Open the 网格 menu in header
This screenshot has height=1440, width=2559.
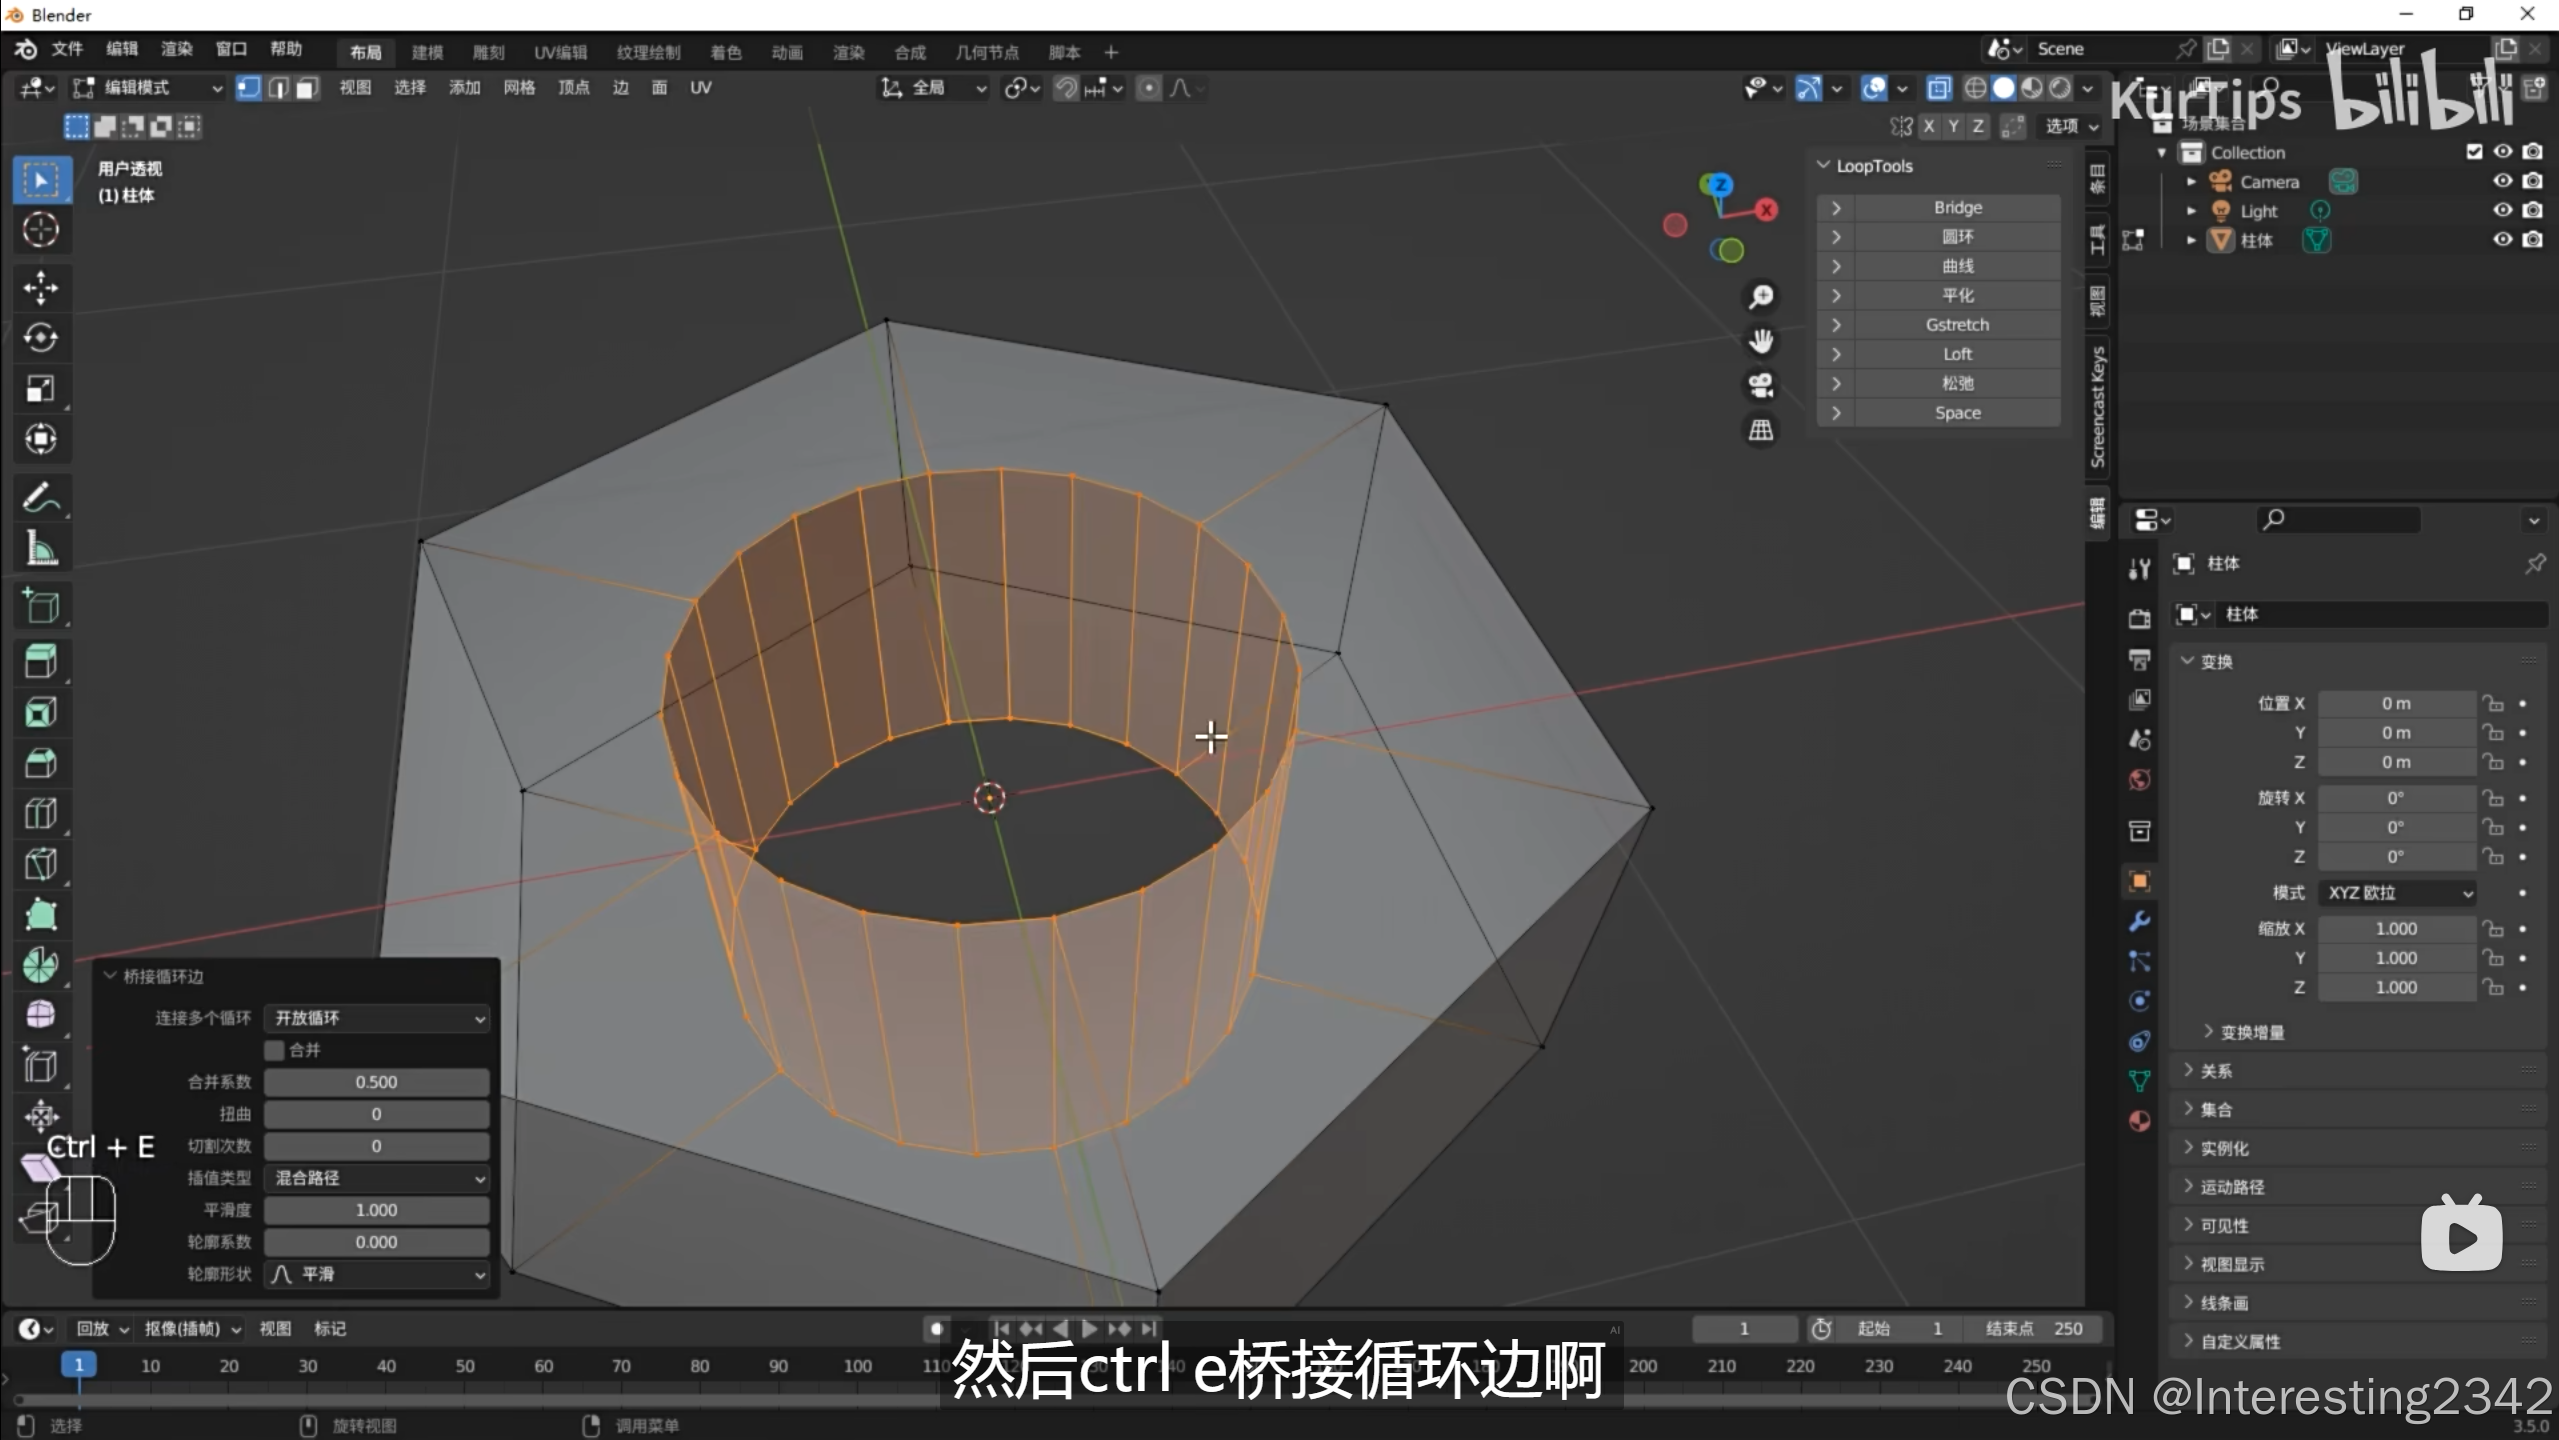tap(518, 88)
